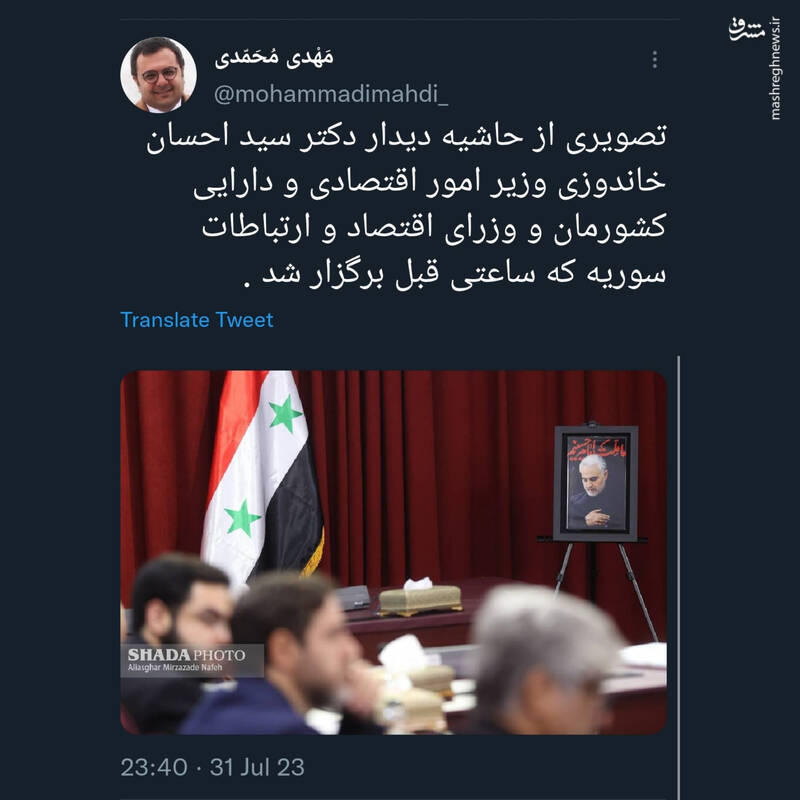
Task: Click the framed portrait on the easel
Action: coord(595,484)
